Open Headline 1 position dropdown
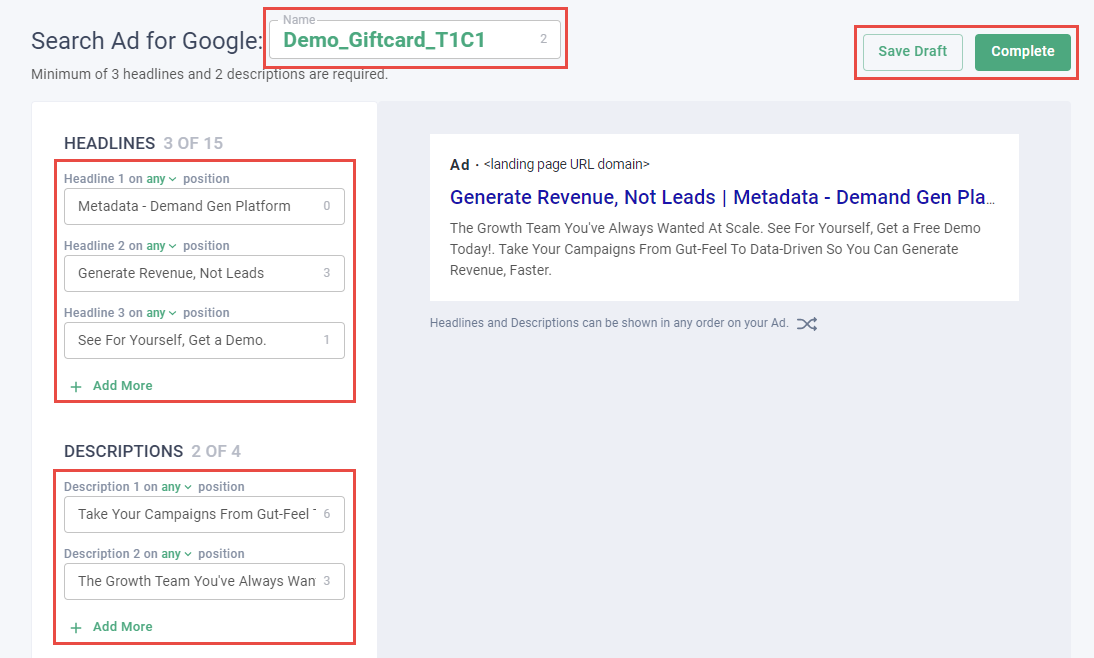The width and height of the screenshot is (1094, 658). 161,179
